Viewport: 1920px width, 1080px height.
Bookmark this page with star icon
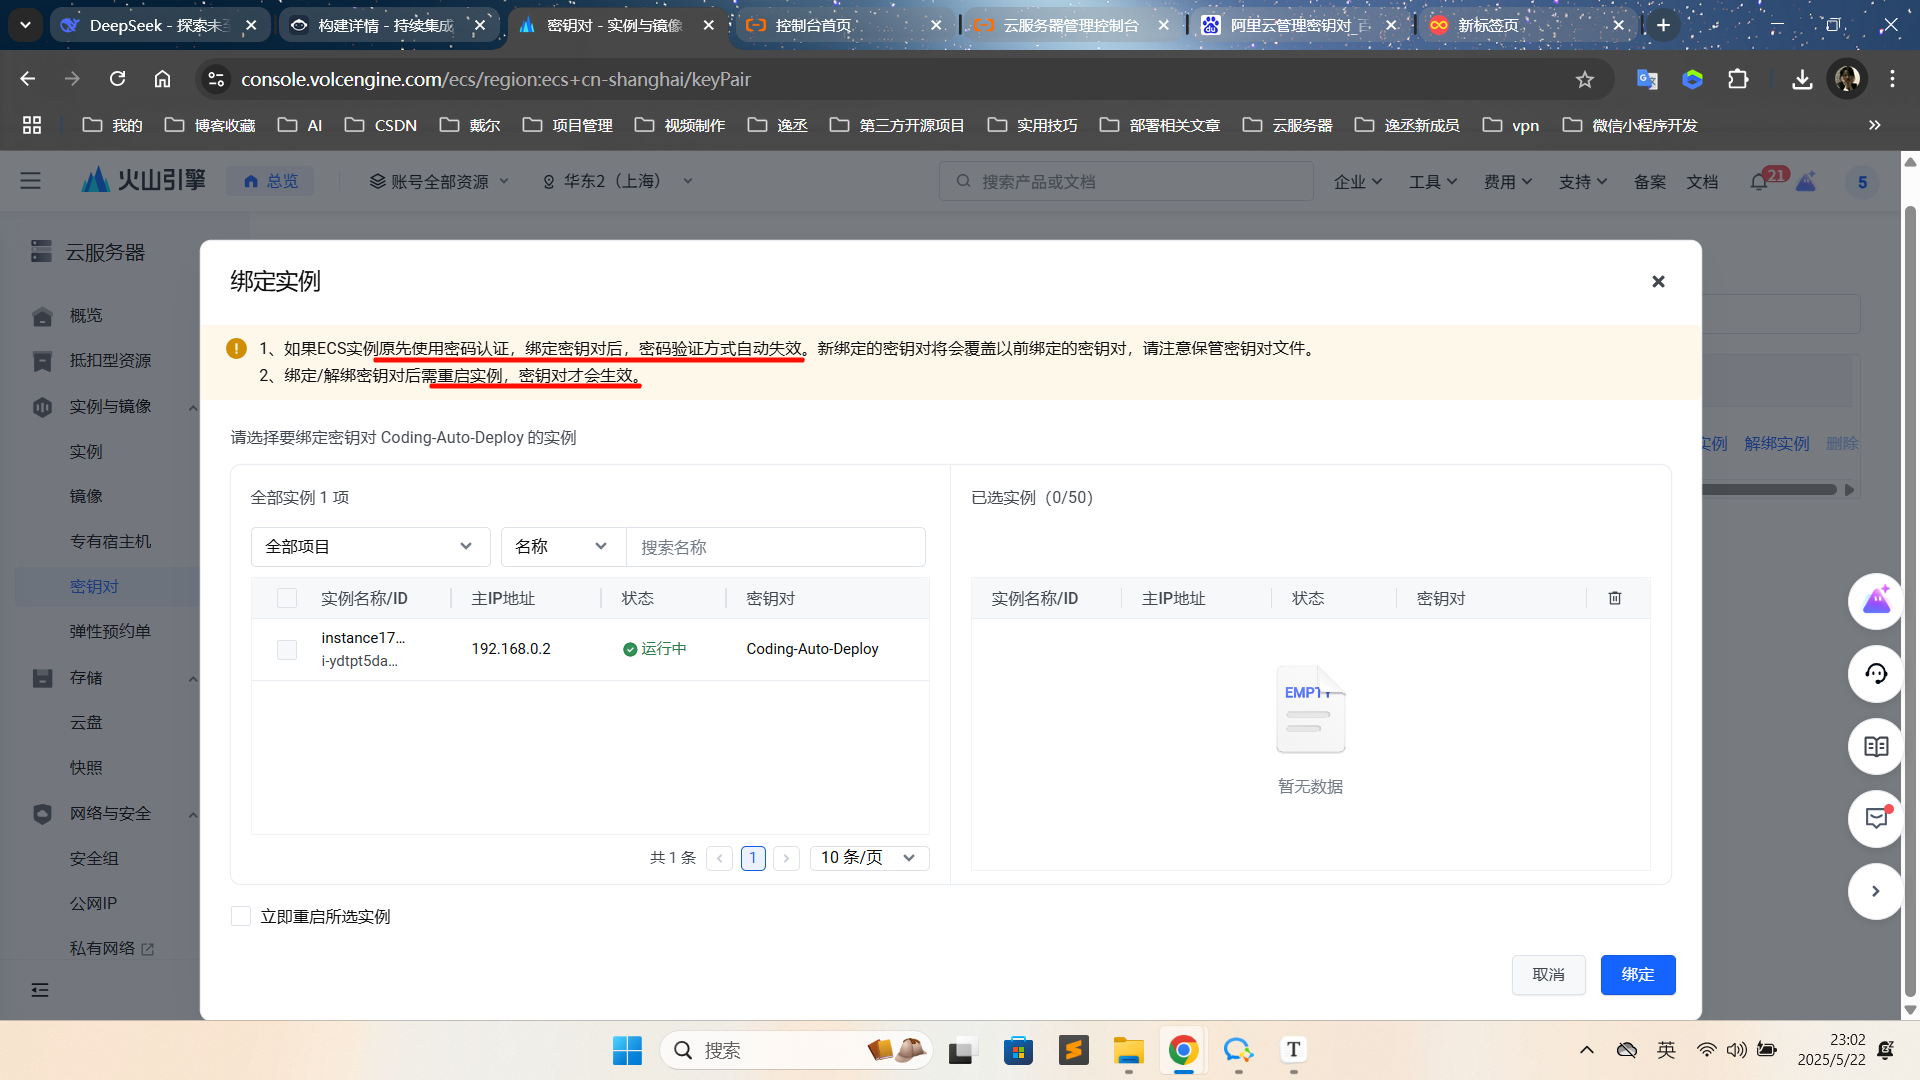[1585, 79]
